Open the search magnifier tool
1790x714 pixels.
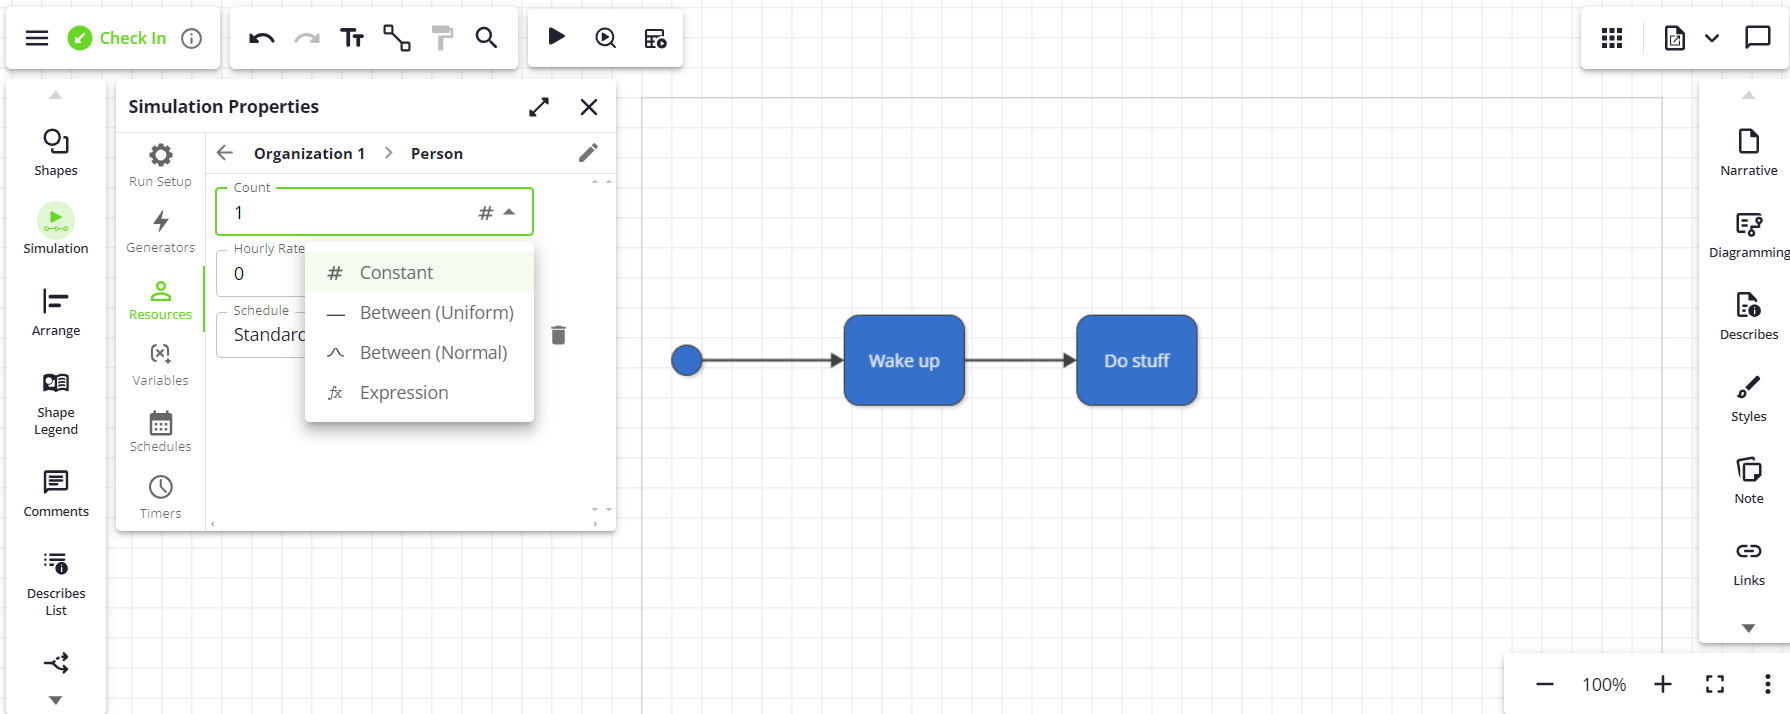click(486, 38)
